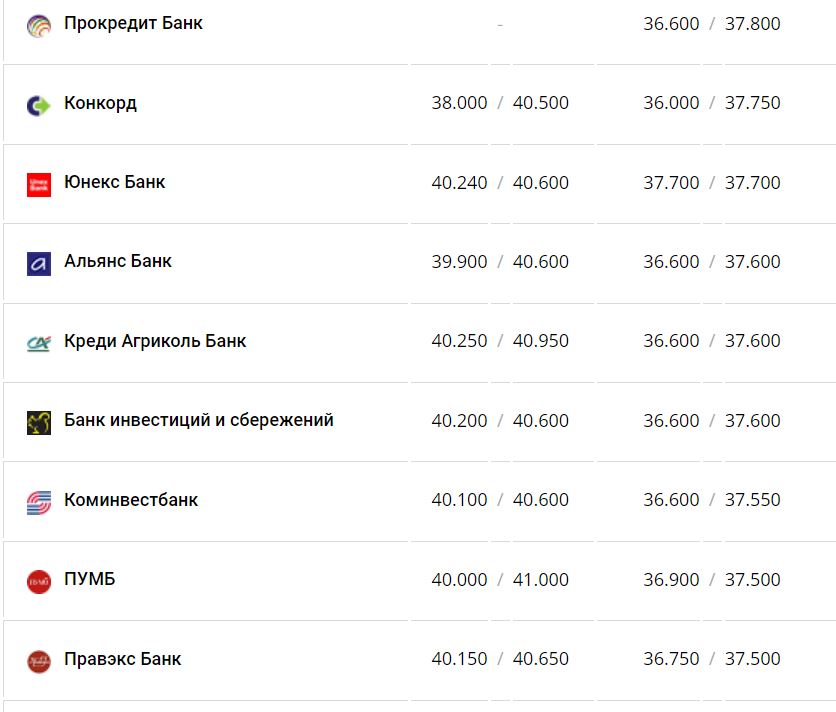Click the Альянс Банк logo icon
Image resolution: width=836 pixels, height=712 pixels.
[x=39, y=263]
